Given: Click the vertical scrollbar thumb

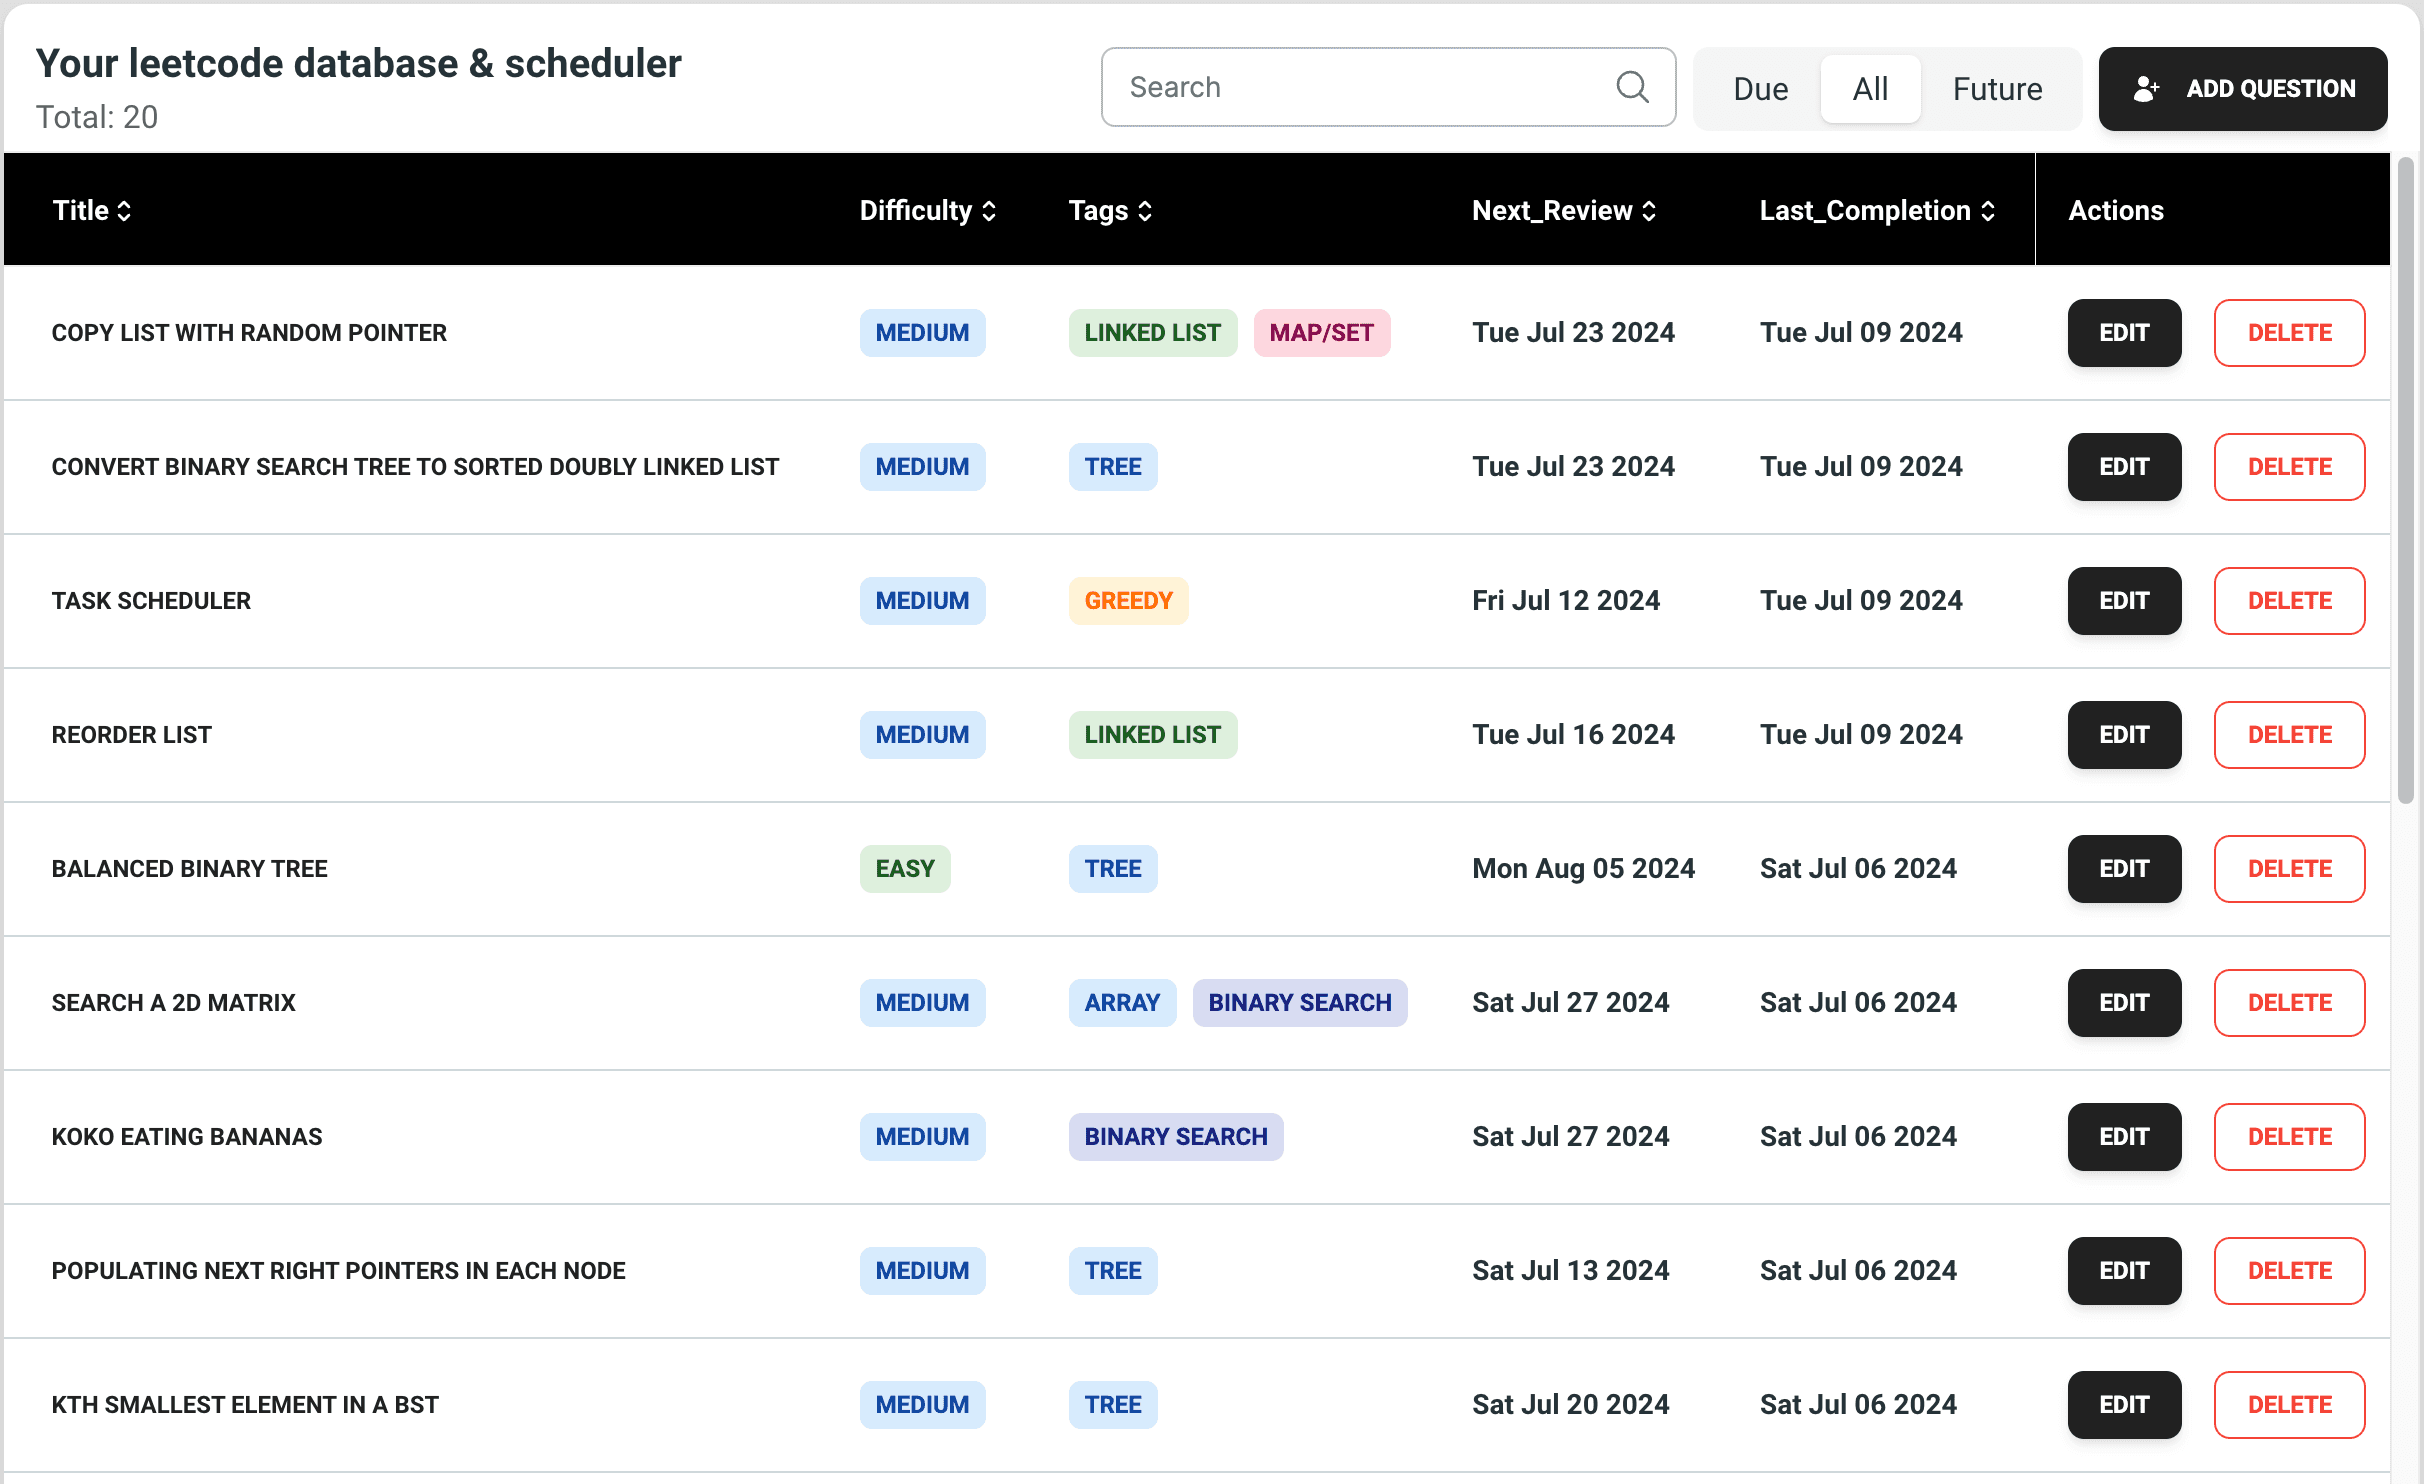Looking at the screenshot, I should tap(2406, 480).
